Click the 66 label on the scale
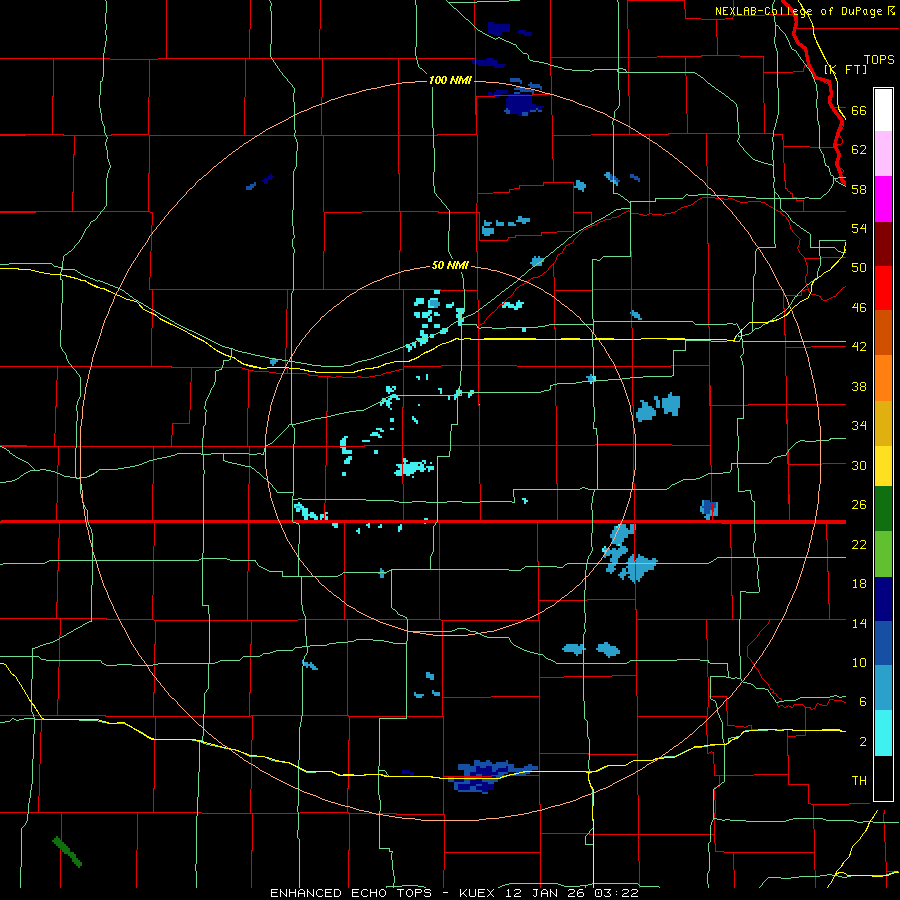 coord(859,110)
